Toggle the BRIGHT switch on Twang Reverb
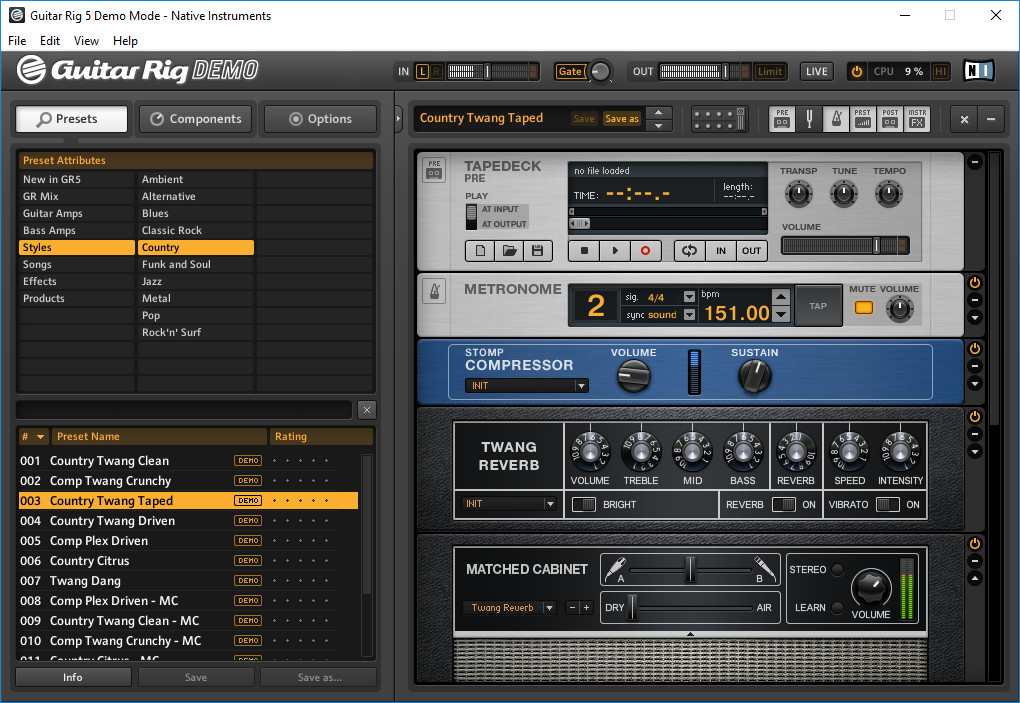 click(584, 505)
